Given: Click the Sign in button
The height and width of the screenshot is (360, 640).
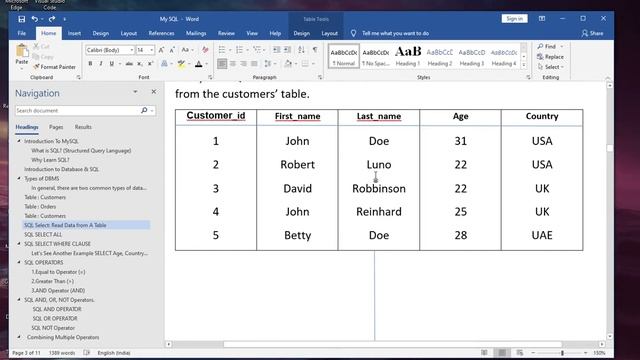Looking at the screenshot, I should pyautogui.click(x=514, y=19).
